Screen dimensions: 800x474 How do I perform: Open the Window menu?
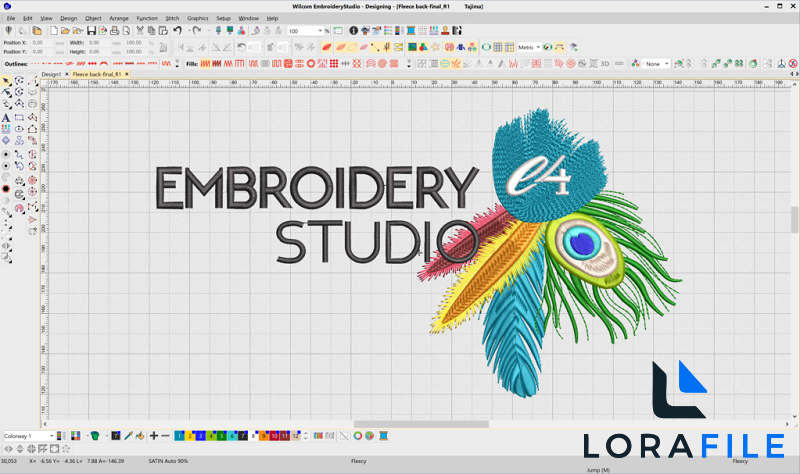coord(248,18)
